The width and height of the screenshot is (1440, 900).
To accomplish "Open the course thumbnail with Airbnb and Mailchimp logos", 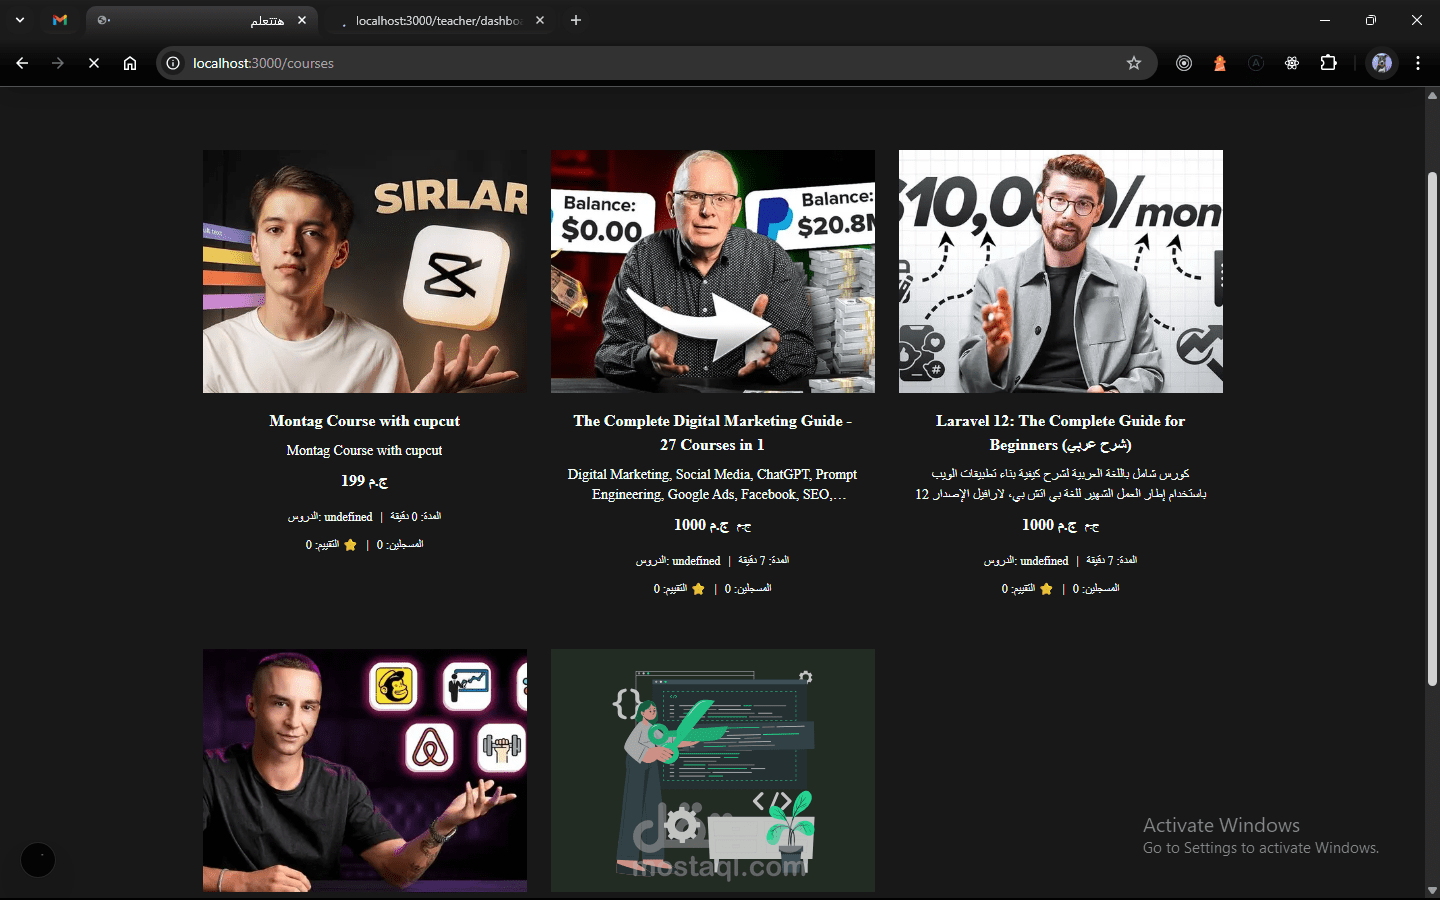I will (x=365, y=770).
